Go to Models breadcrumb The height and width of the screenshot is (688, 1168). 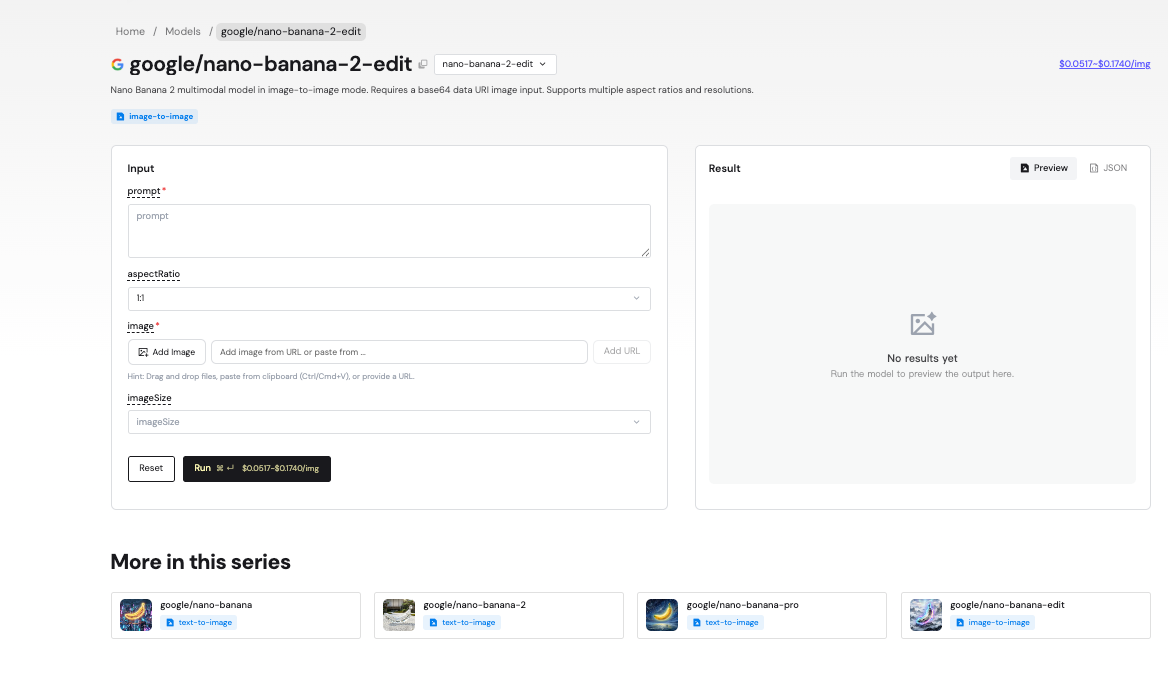pos(182,31)
